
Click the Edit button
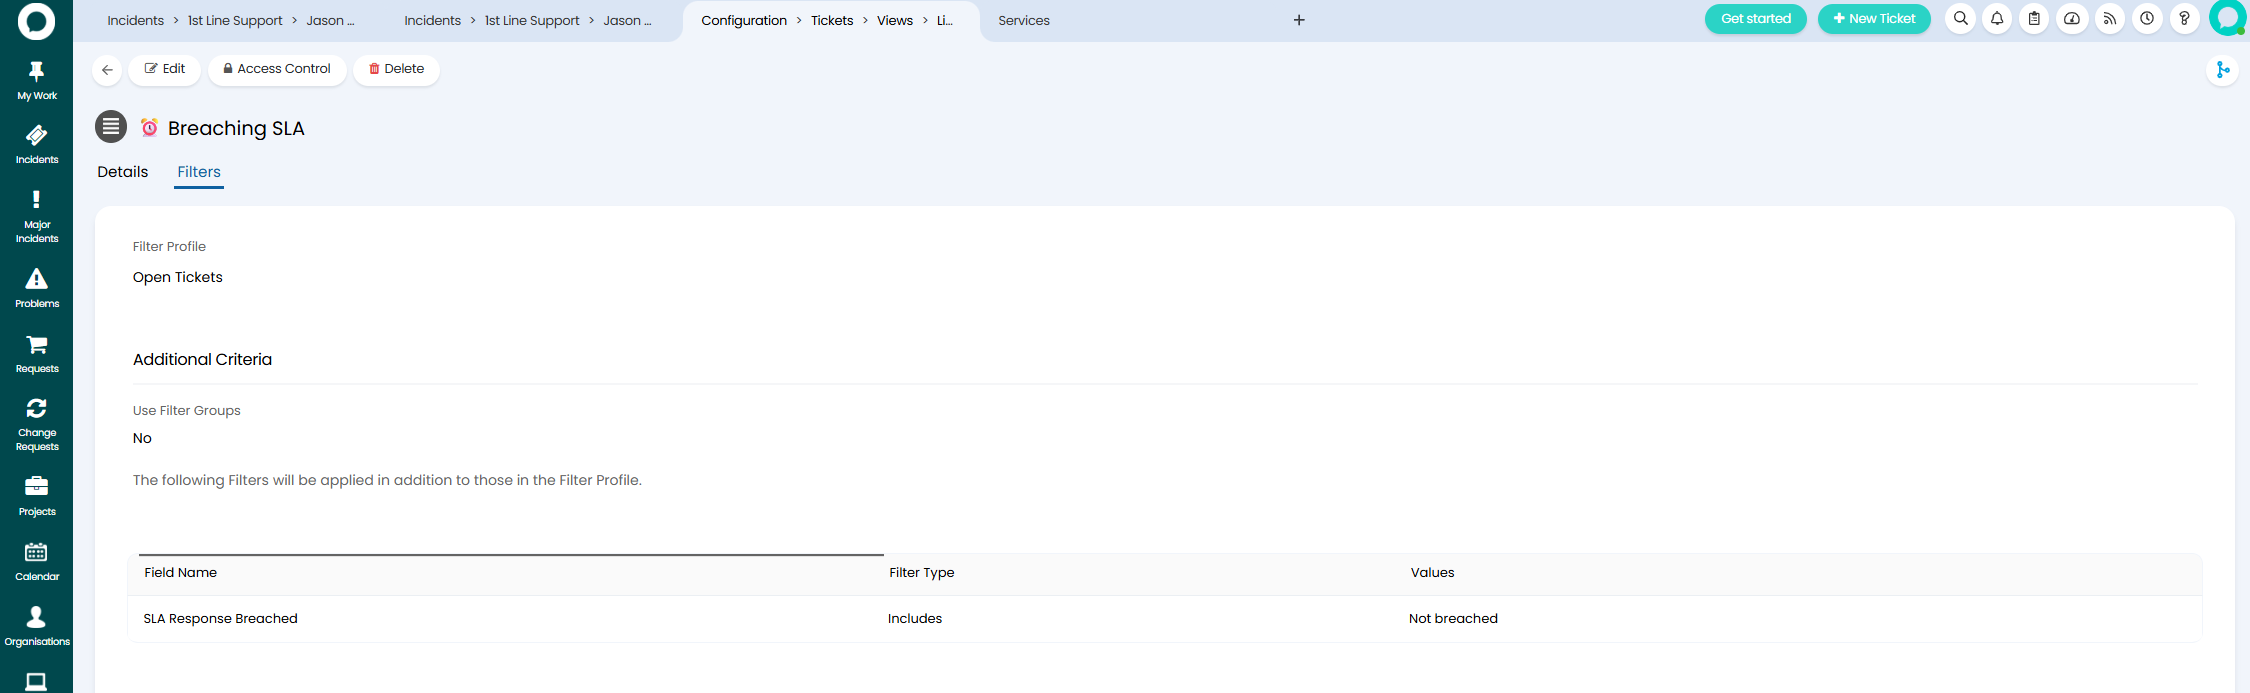165,69
